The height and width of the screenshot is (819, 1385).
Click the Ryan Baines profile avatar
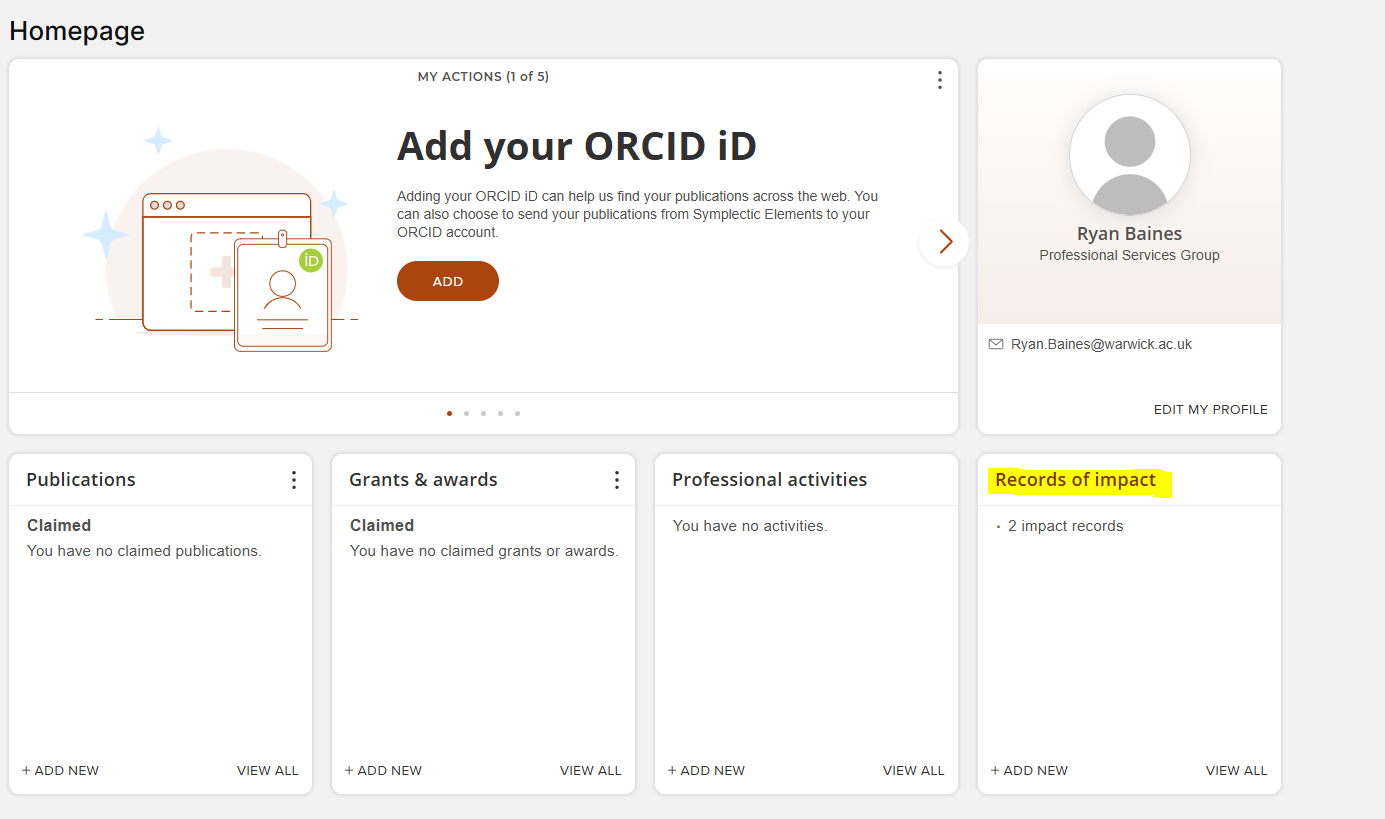coord(1129,155)
